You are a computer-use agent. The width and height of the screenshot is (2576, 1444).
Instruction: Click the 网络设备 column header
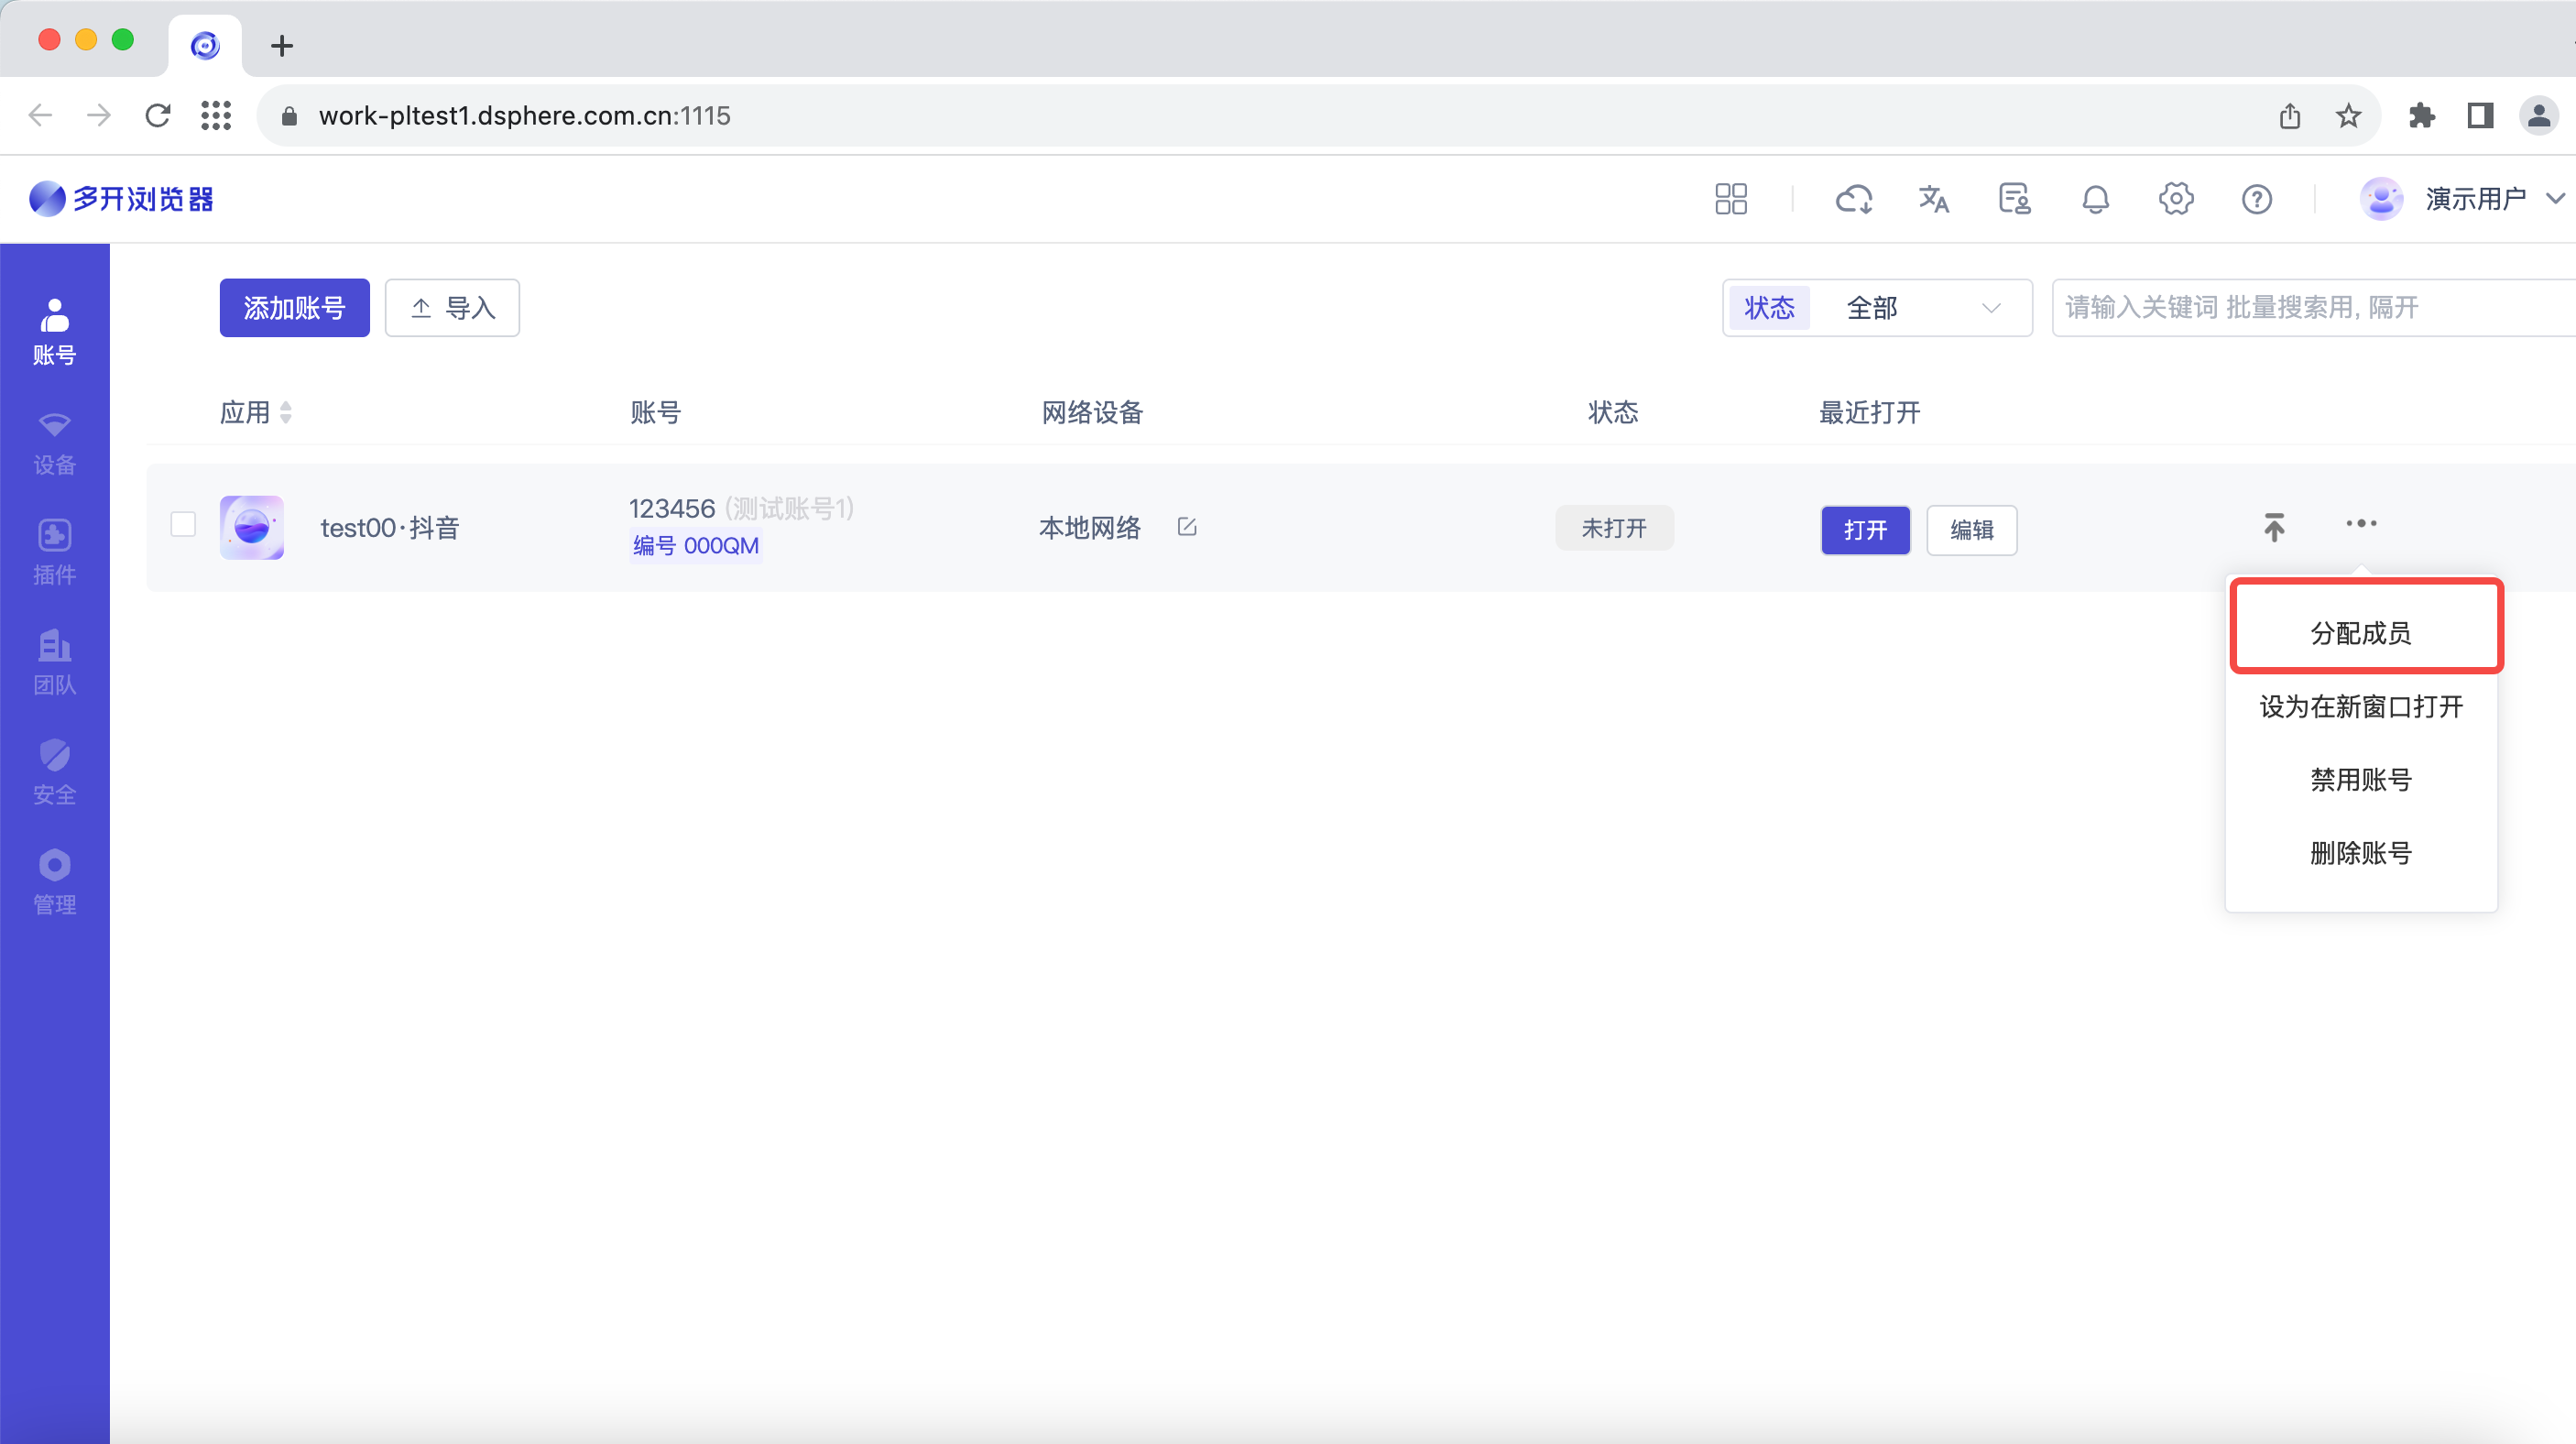click(x=1092, y=412)
